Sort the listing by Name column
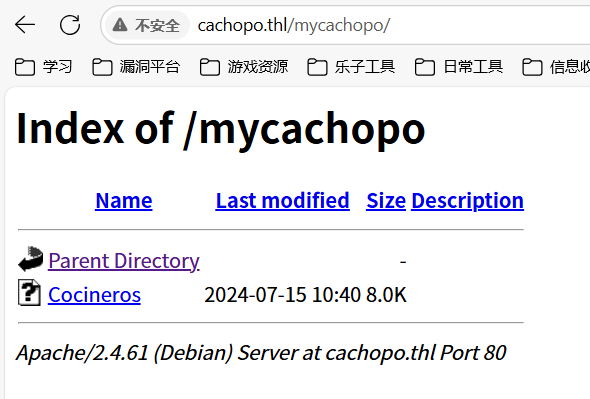The image size is (590, 399). coord(124,201)
